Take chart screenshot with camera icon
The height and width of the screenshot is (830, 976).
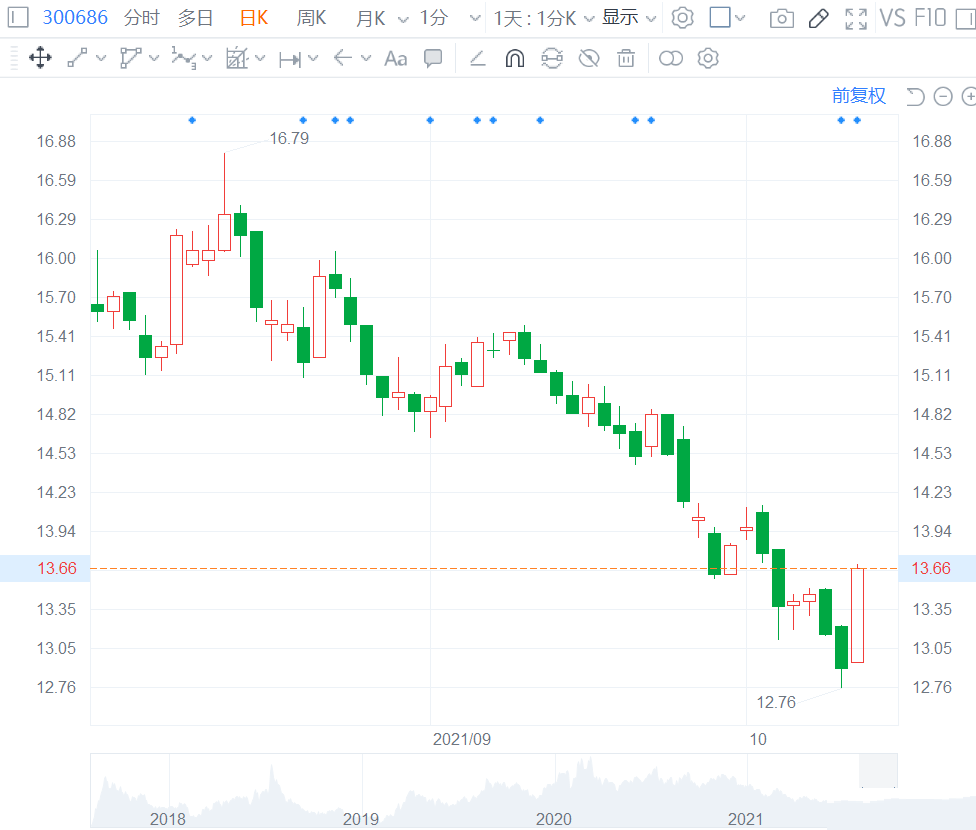[782, 19]
